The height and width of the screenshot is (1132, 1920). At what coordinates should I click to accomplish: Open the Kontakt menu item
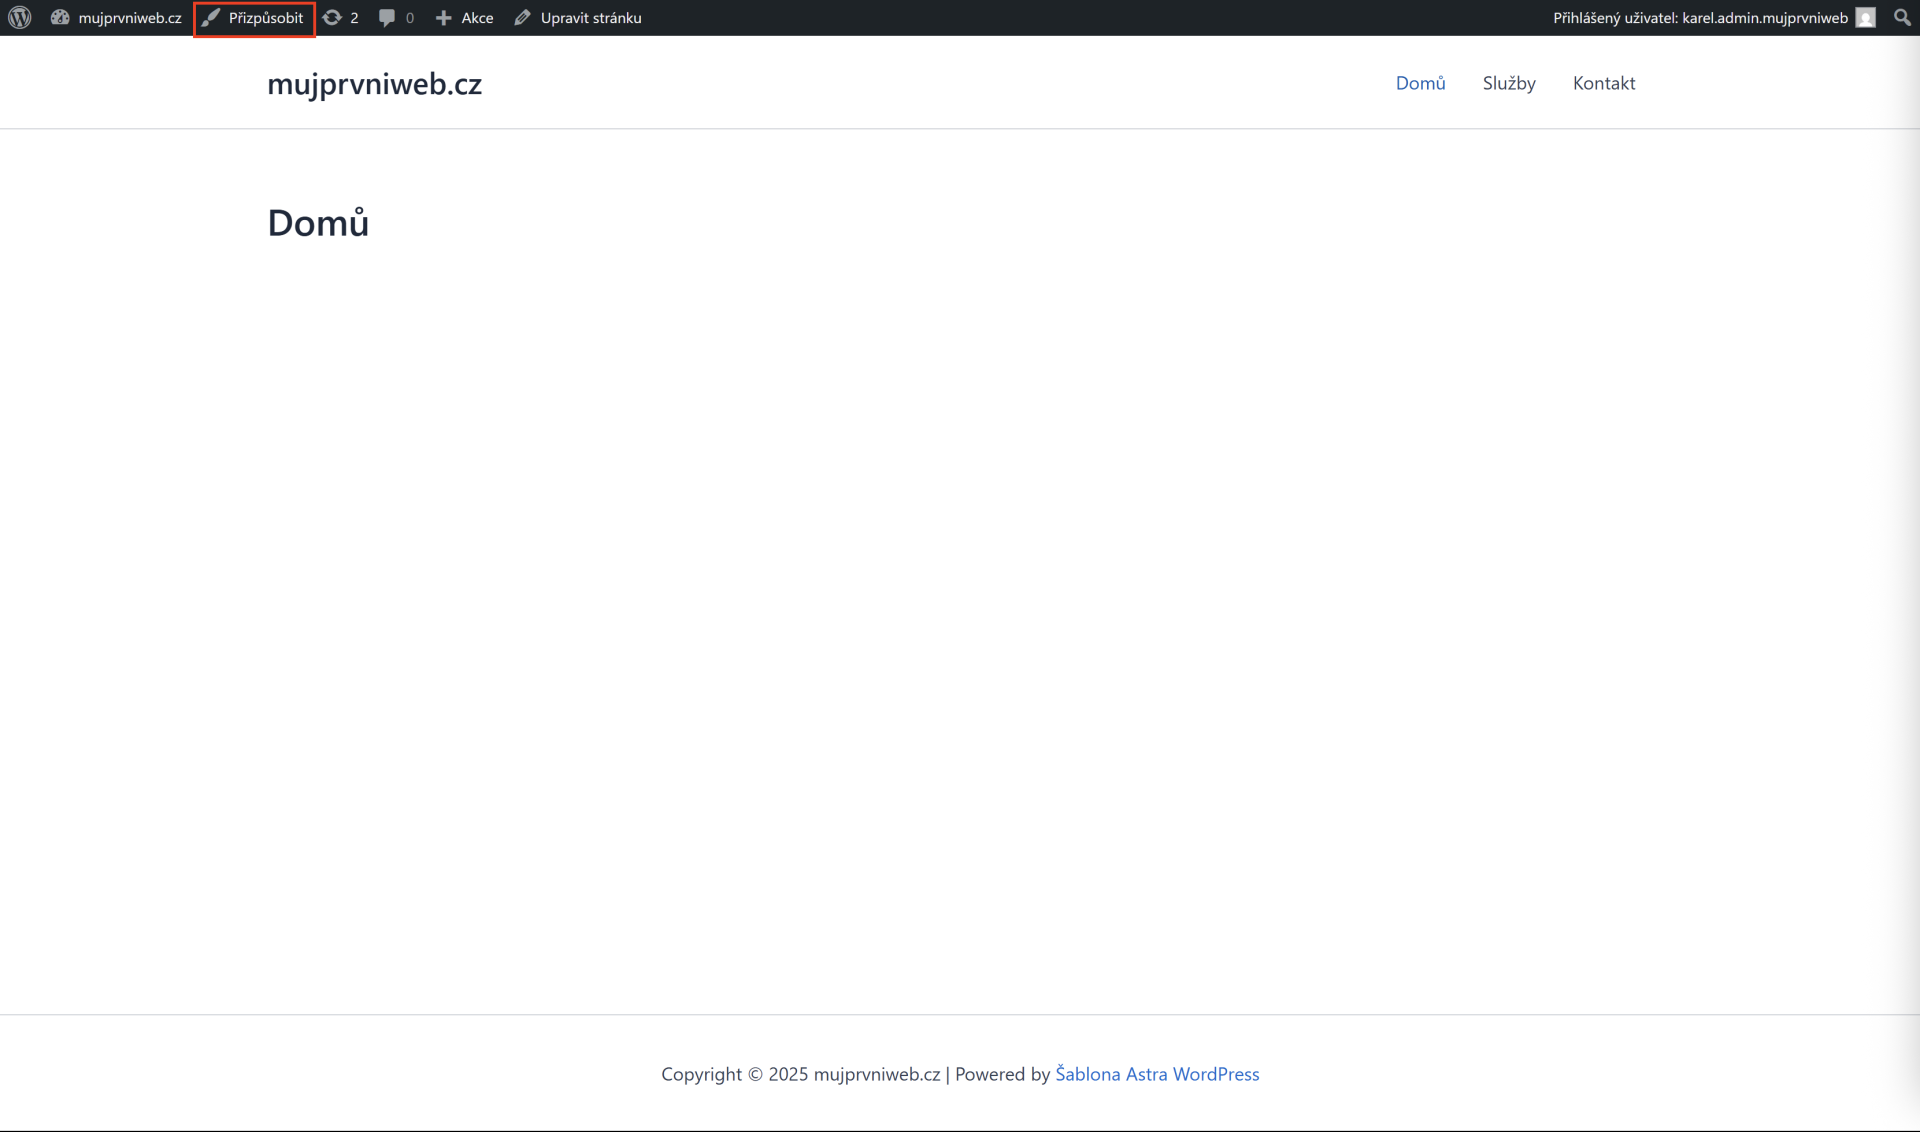[1603, 83]
